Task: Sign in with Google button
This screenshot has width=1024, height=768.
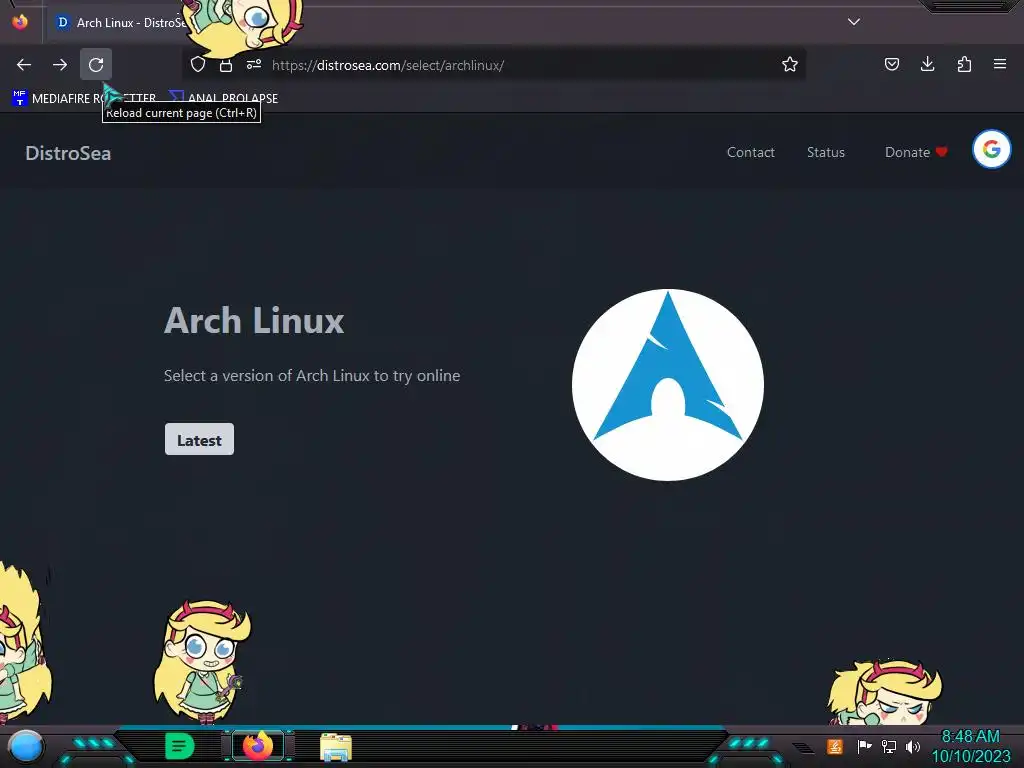Action: click(991, 150)
